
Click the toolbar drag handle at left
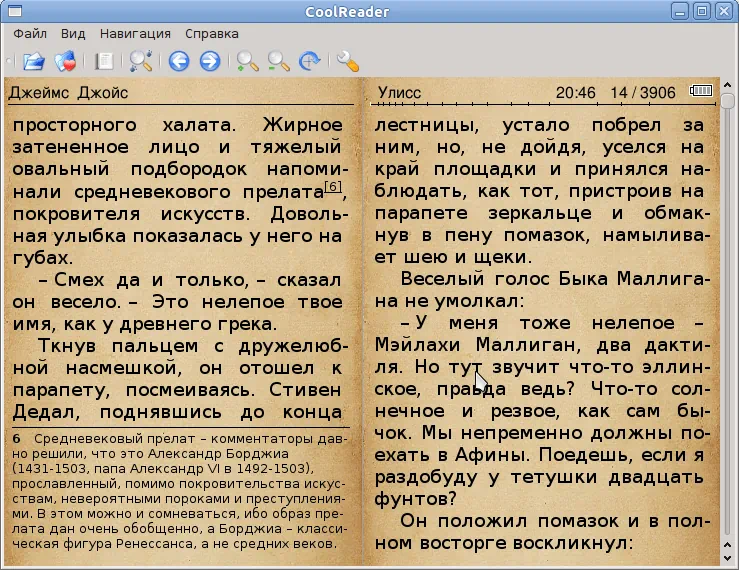pyautogui.click(x=9, y=61)
